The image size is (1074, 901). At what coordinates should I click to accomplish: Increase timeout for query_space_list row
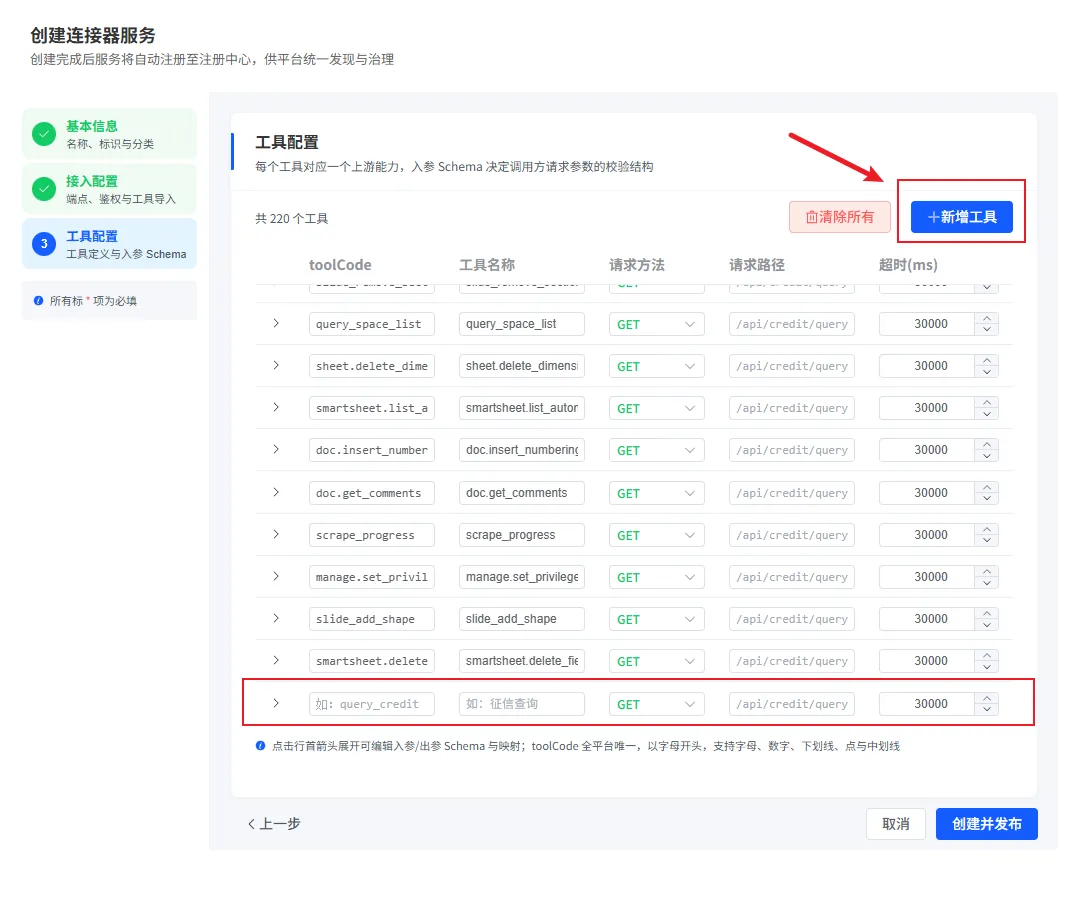(x=987, y=319)
